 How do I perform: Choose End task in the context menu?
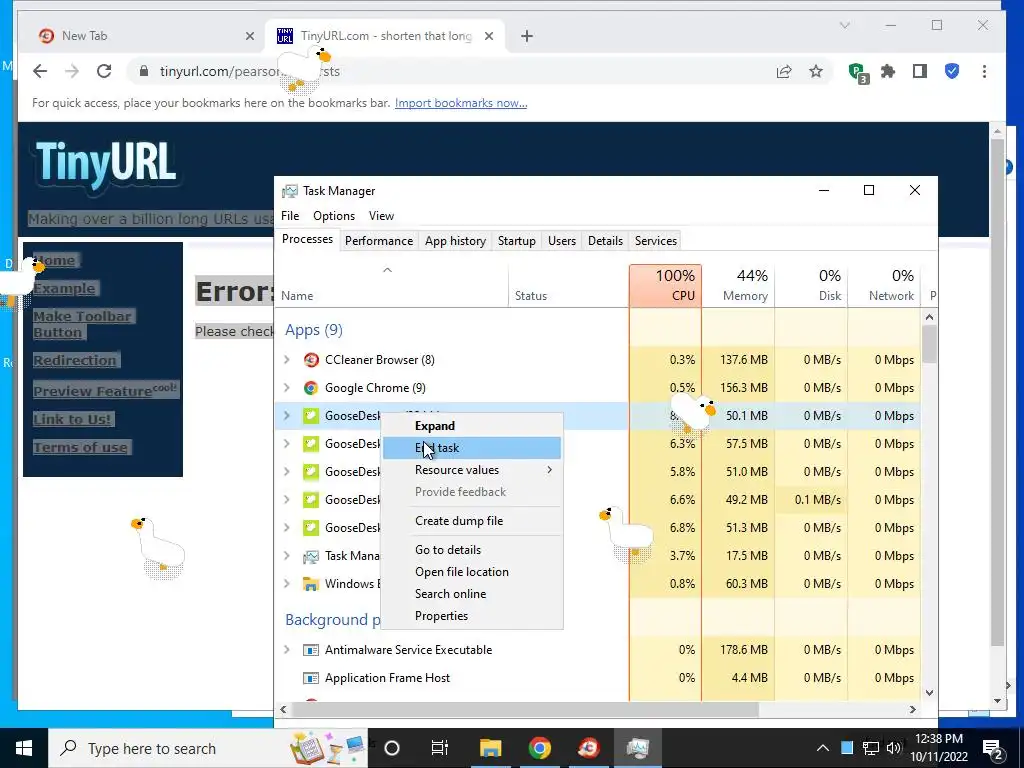coord(472,448)
